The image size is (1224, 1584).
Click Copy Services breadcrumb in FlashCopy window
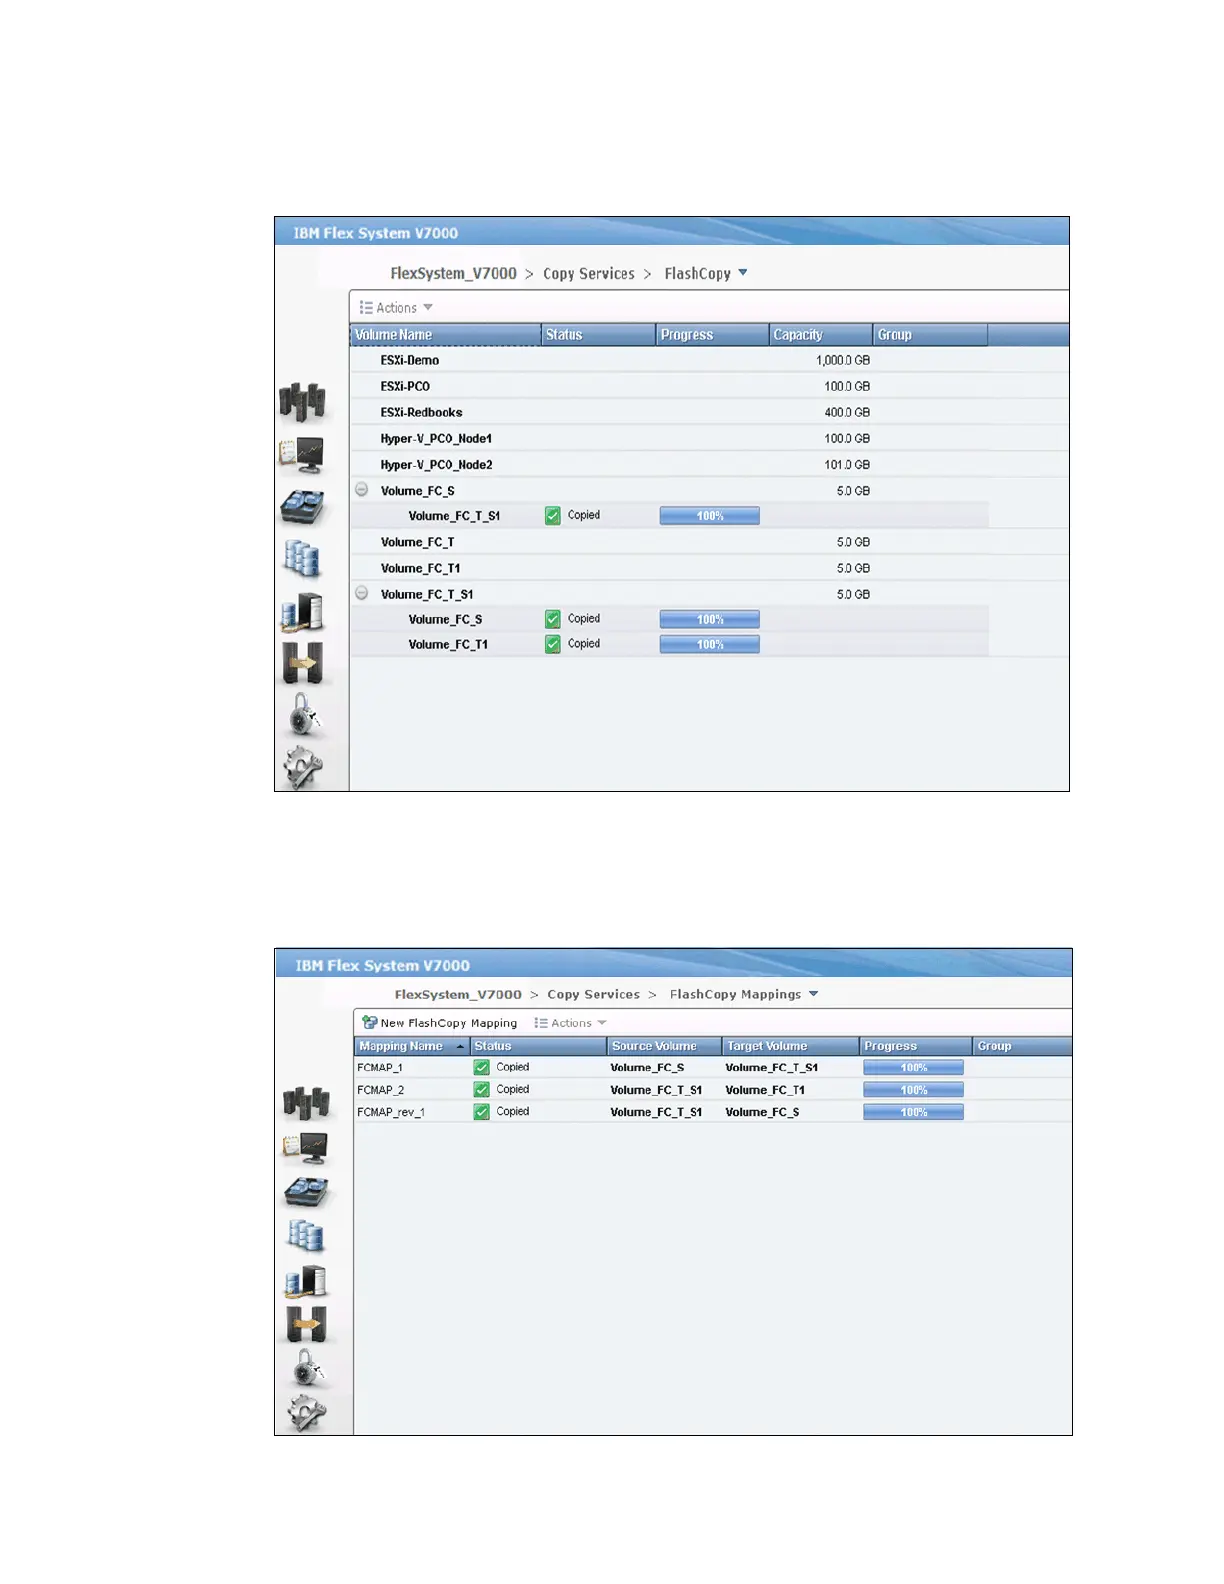point(589,273)
